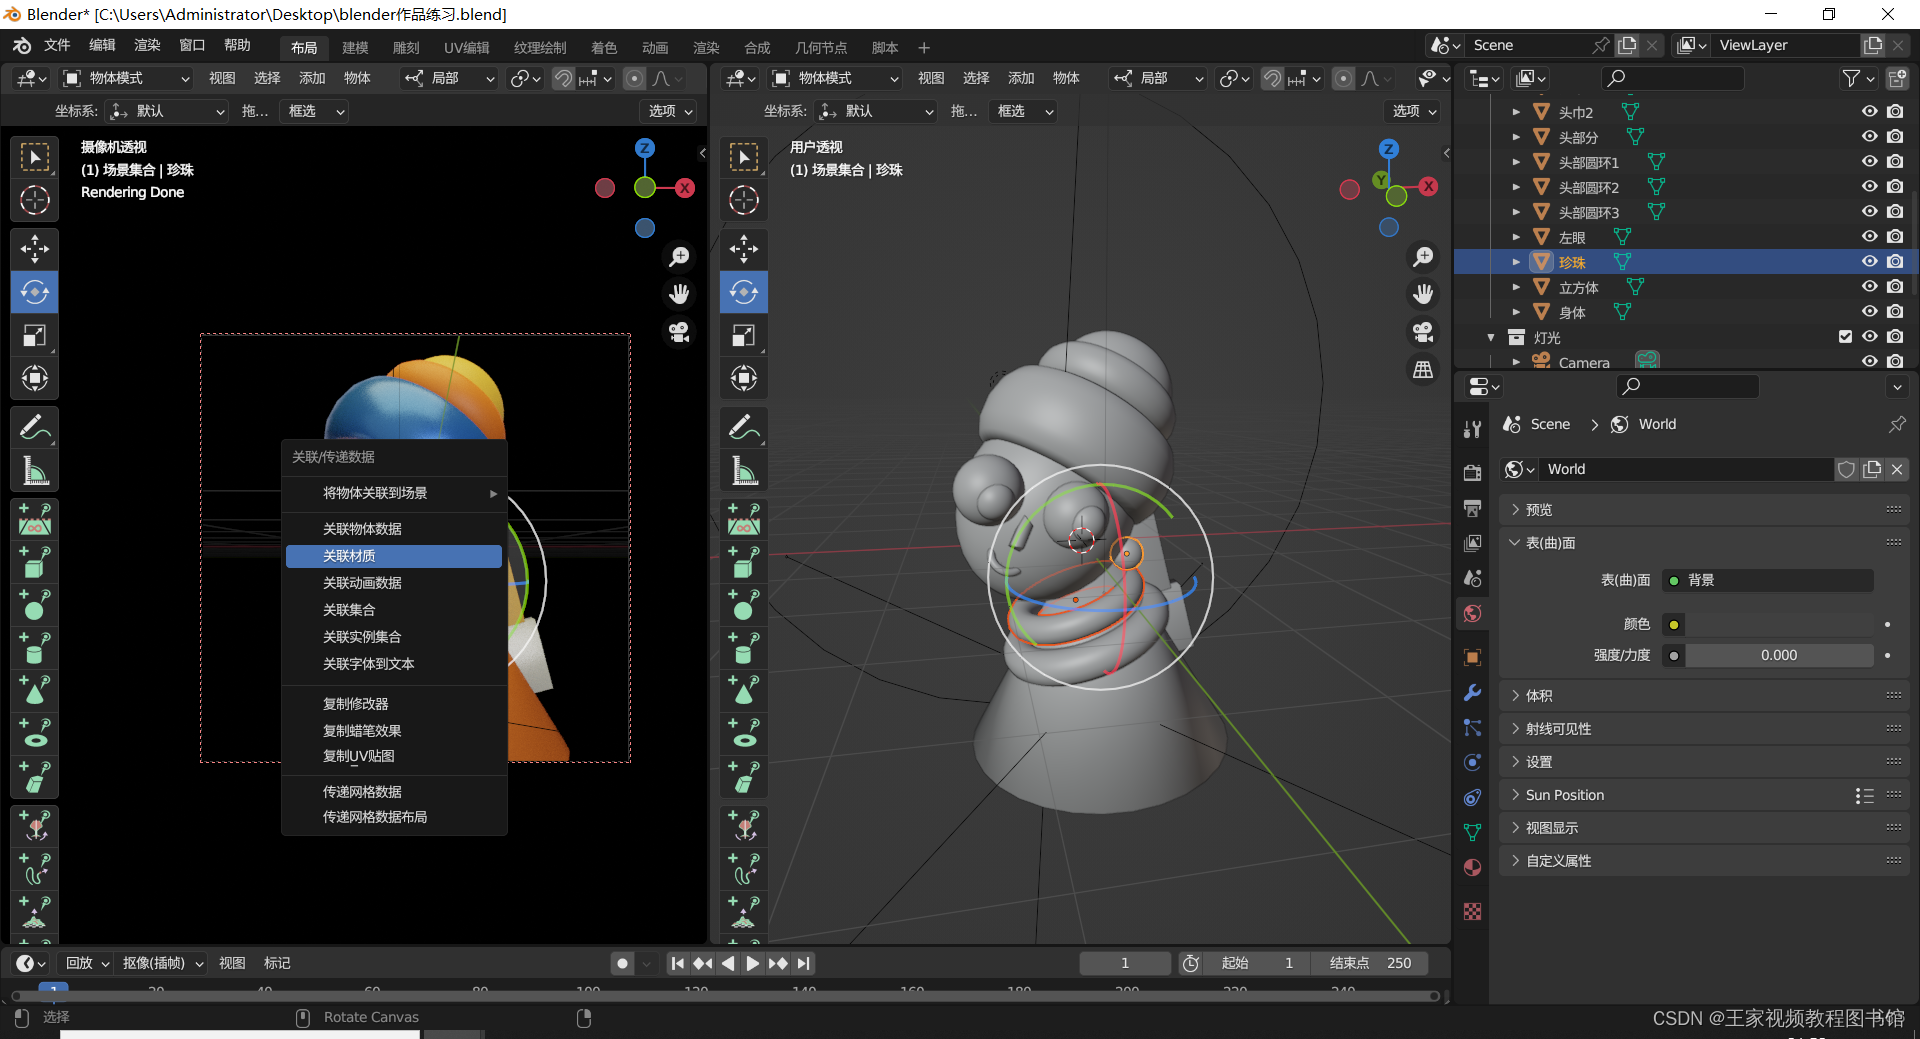Open the Physics Properties tab

(1471, 762)
